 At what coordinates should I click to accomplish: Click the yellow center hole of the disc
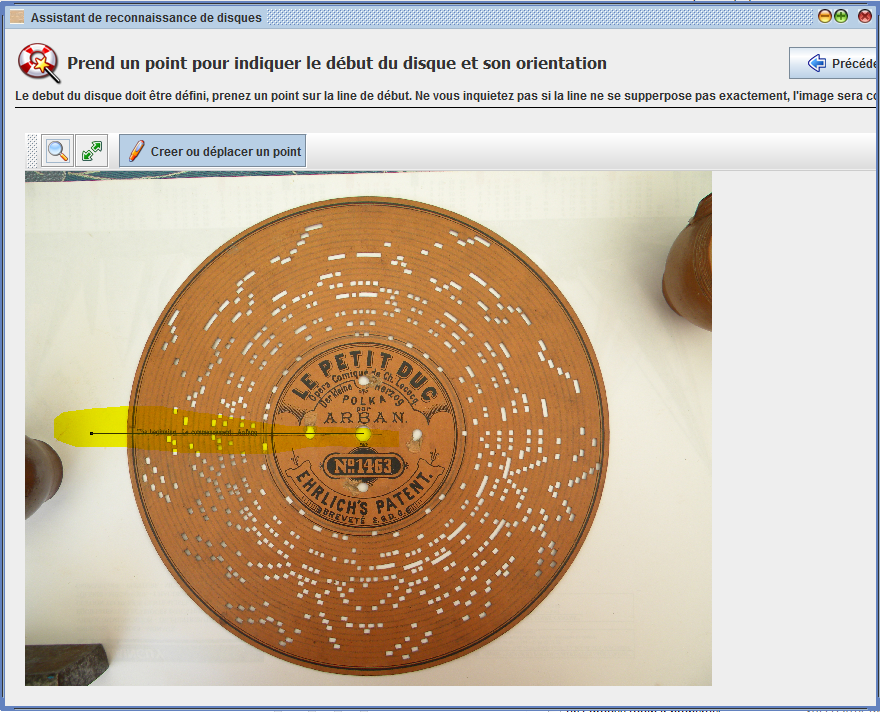click(x=363, y=434)
